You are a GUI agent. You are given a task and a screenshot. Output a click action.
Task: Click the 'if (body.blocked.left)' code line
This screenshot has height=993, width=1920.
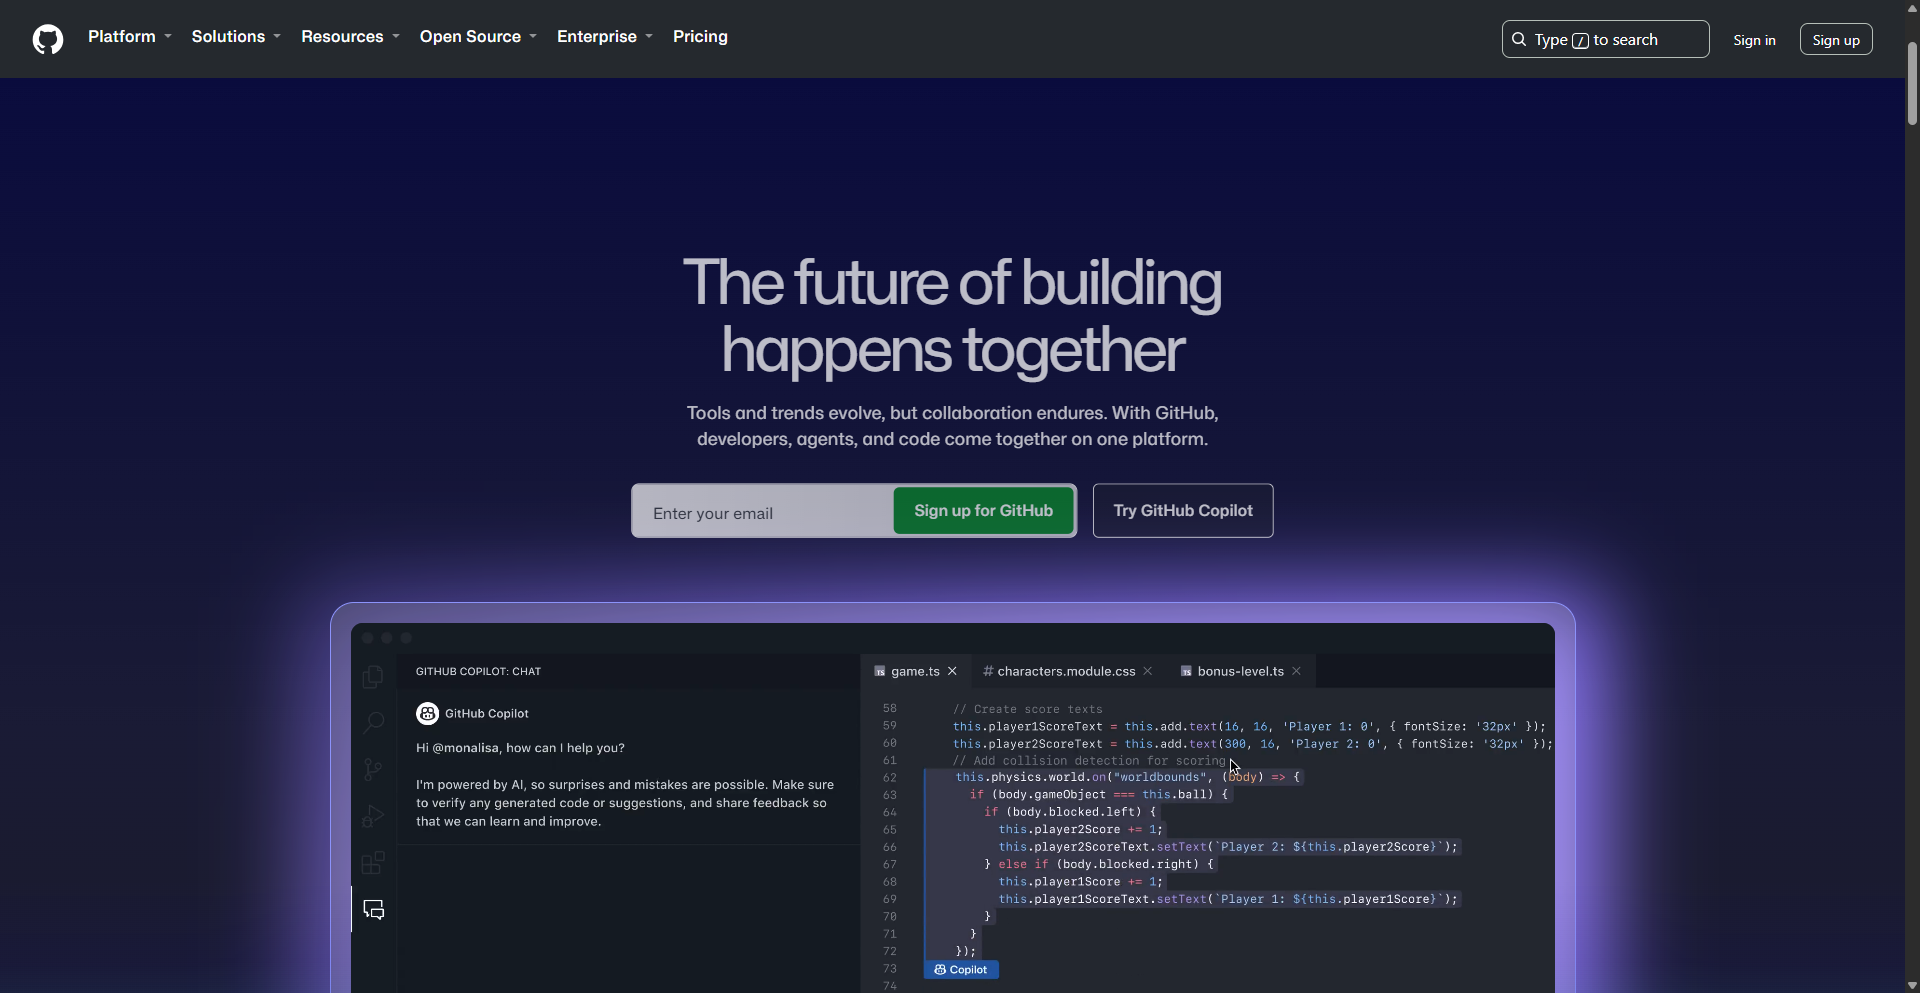(1069, 812)
